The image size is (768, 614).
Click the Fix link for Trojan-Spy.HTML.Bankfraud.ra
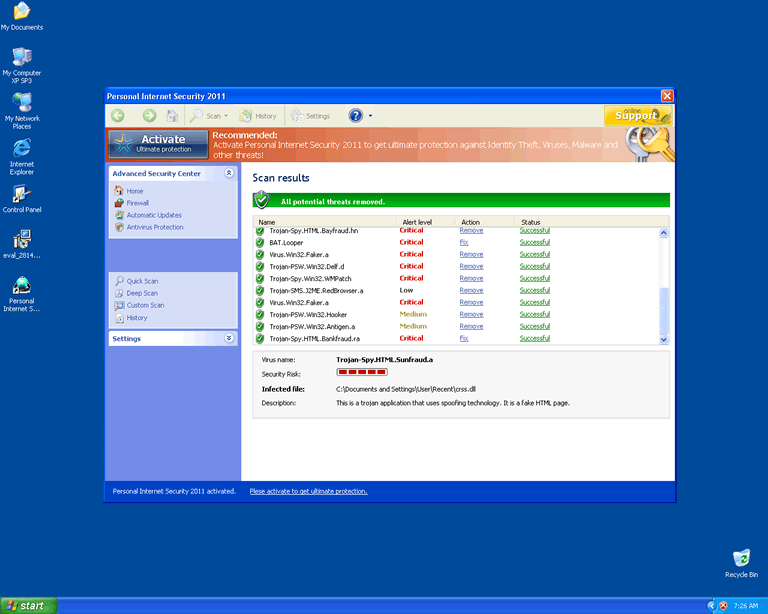(x=463, y=339)
